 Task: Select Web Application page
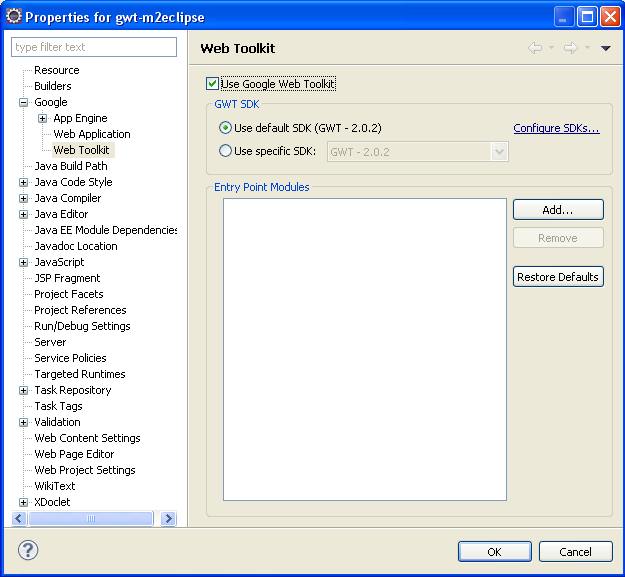point(92,134)
